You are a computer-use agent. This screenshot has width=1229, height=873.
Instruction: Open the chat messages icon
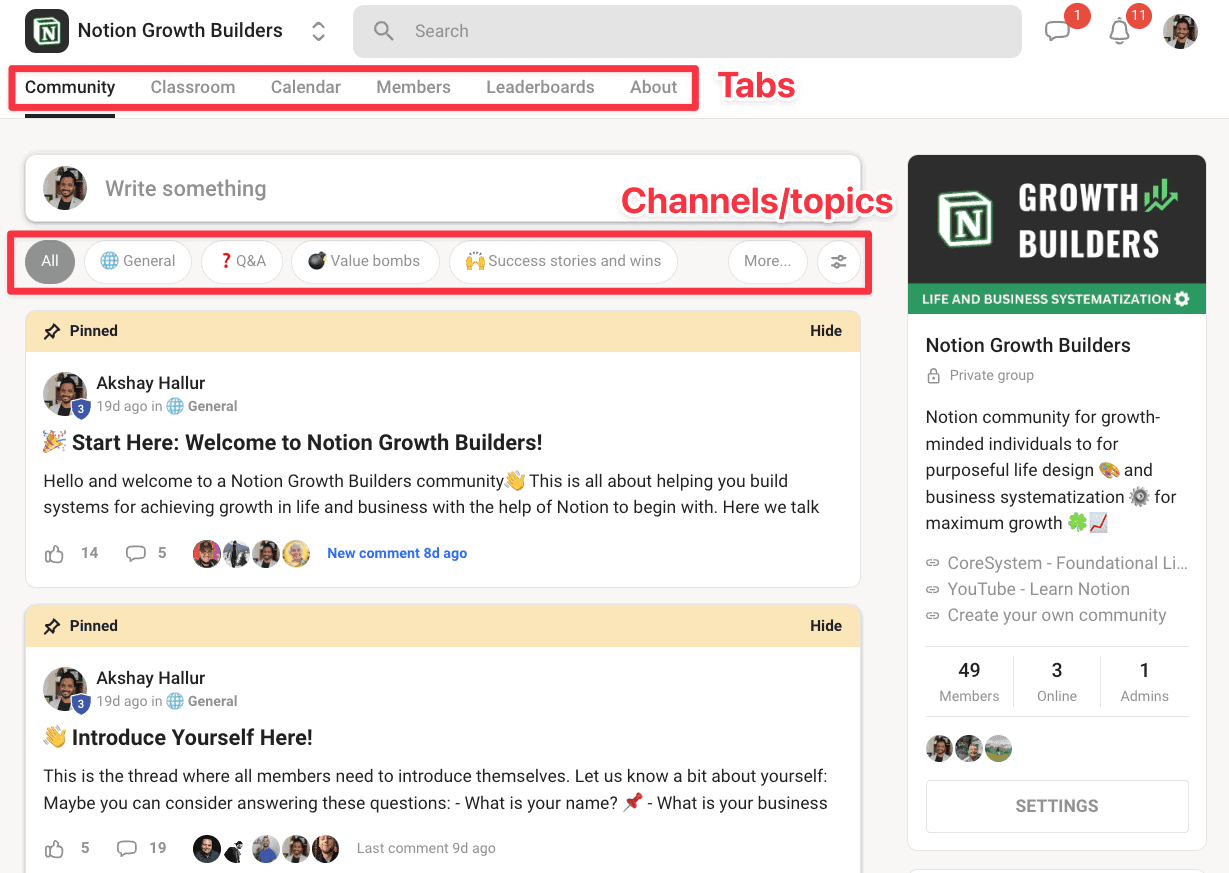point(1057,31)
